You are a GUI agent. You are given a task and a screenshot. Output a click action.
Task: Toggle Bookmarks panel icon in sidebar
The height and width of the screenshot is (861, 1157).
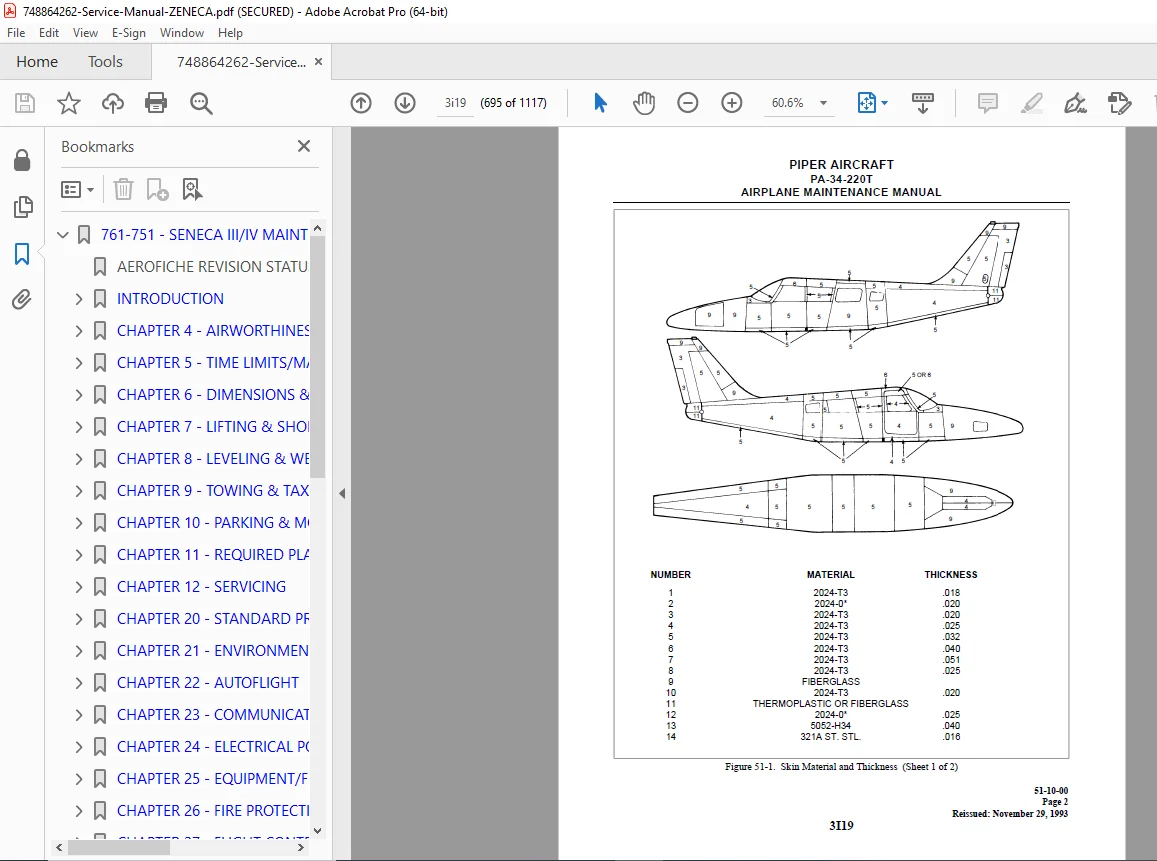(22, 254)
